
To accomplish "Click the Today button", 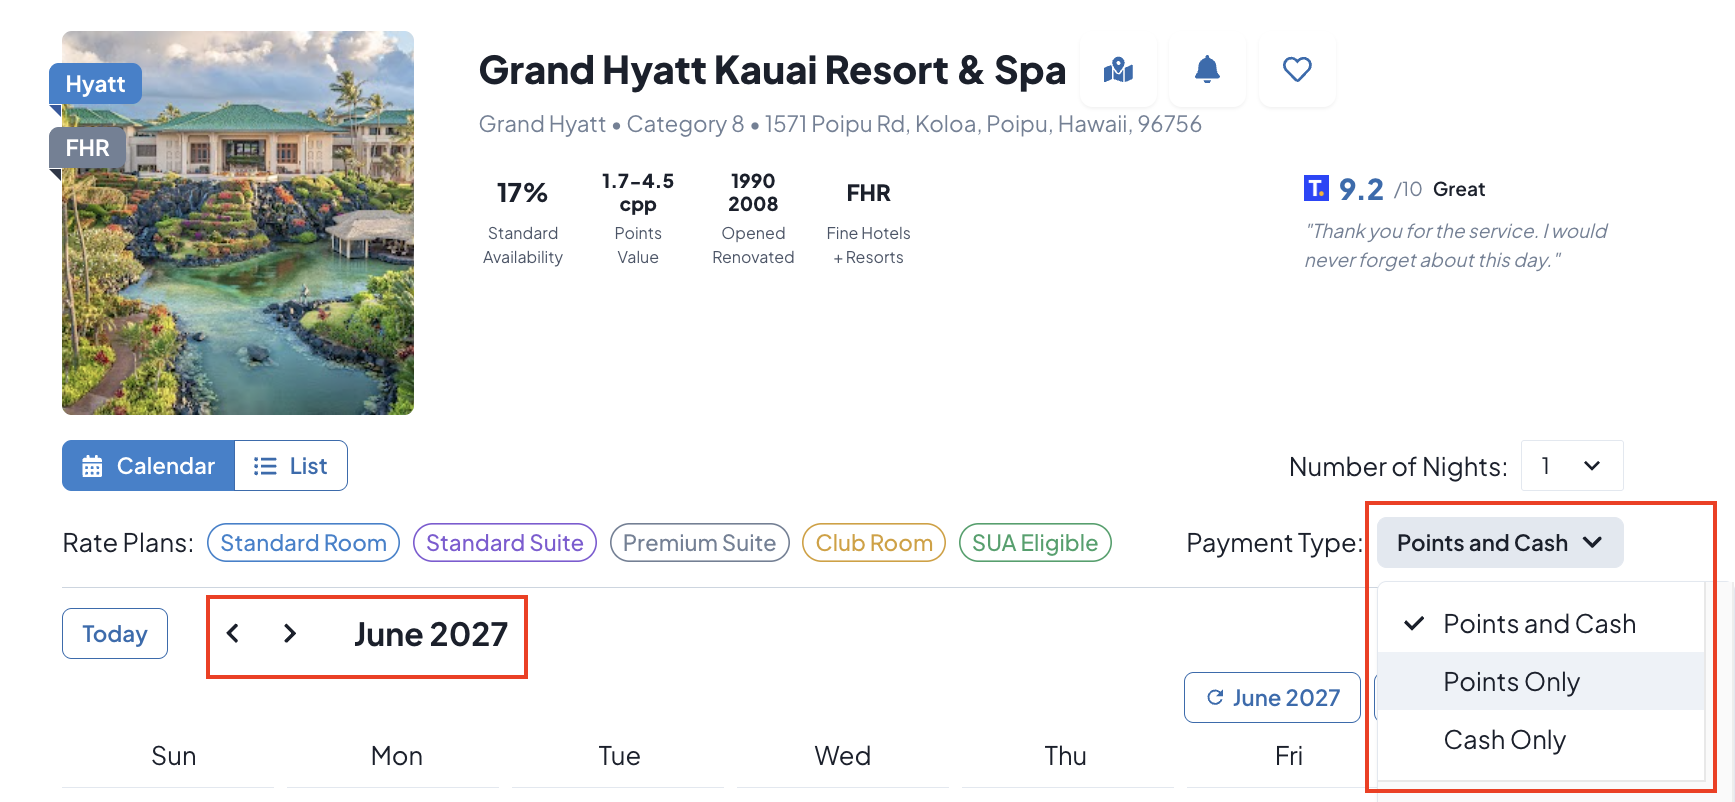I will pos(115,634).
